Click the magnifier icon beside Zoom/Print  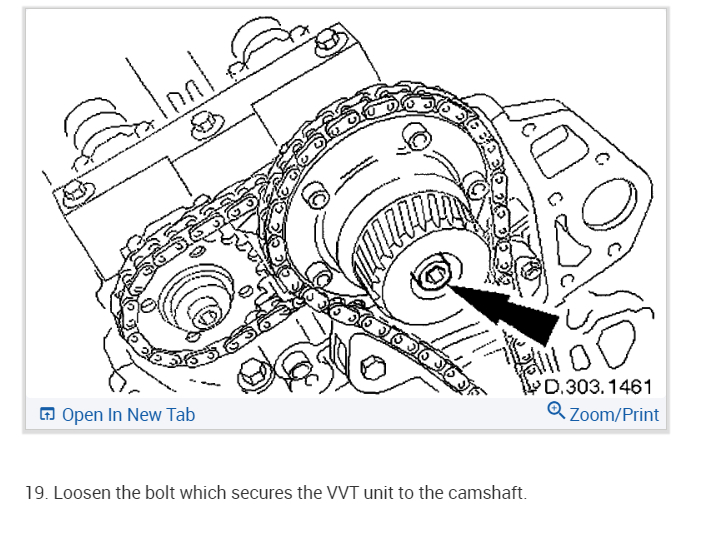(556, 410)
